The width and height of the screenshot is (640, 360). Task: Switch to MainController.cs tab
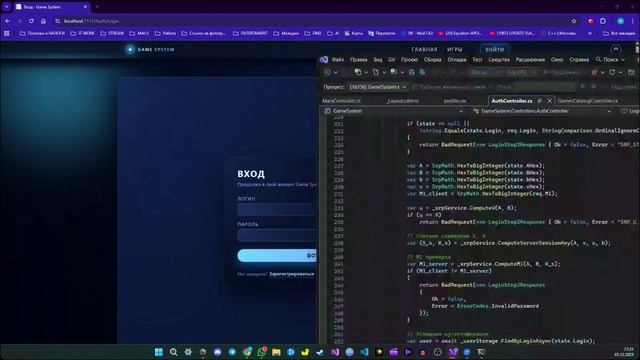(x=342, y=101)
